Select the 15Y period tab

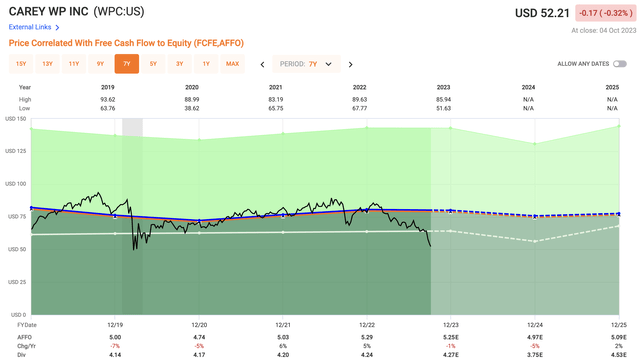tap(21, 64)
